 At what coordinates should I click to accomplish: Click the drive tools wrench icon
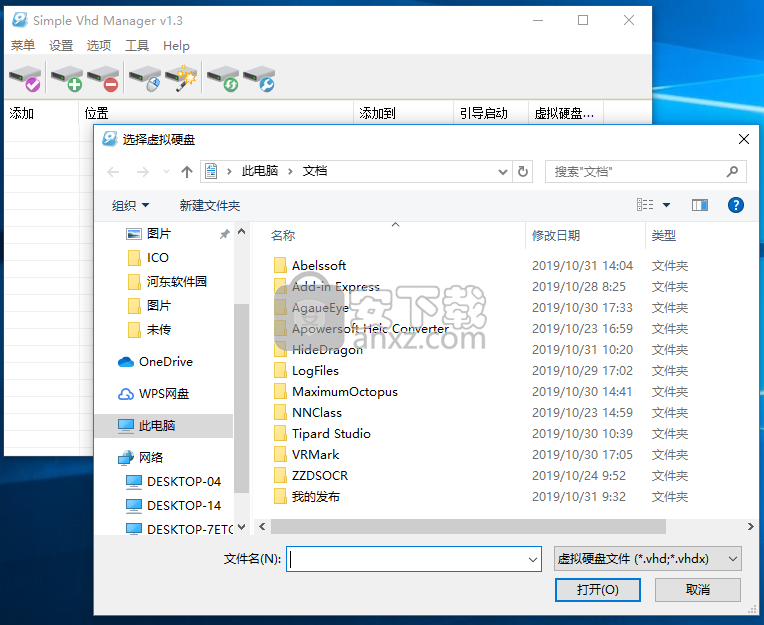coord(259,78)
